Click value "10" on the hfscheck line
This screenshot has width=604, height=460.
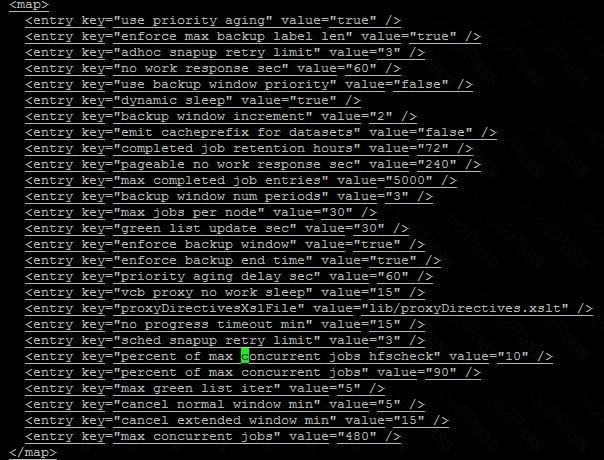click(513, 356)
